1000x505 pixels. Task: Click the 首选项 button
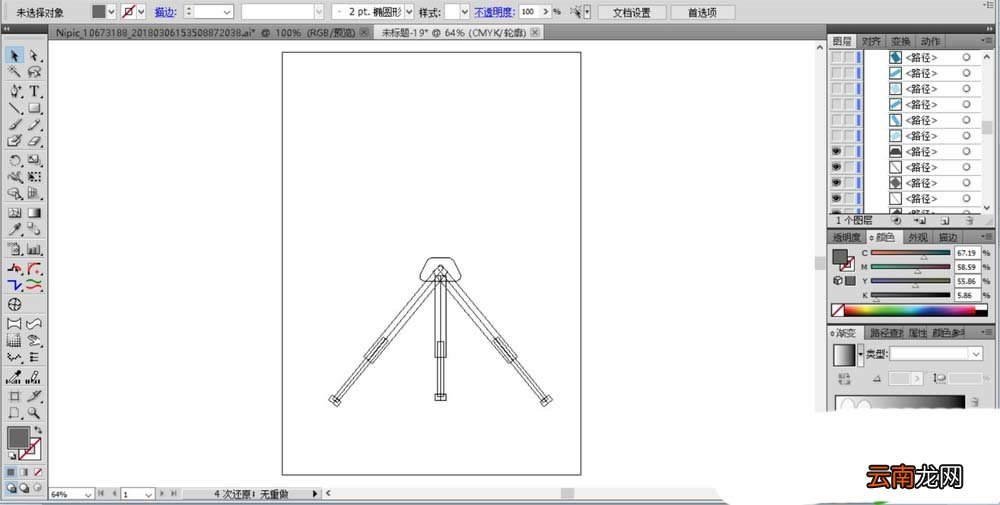coord(702,12)
